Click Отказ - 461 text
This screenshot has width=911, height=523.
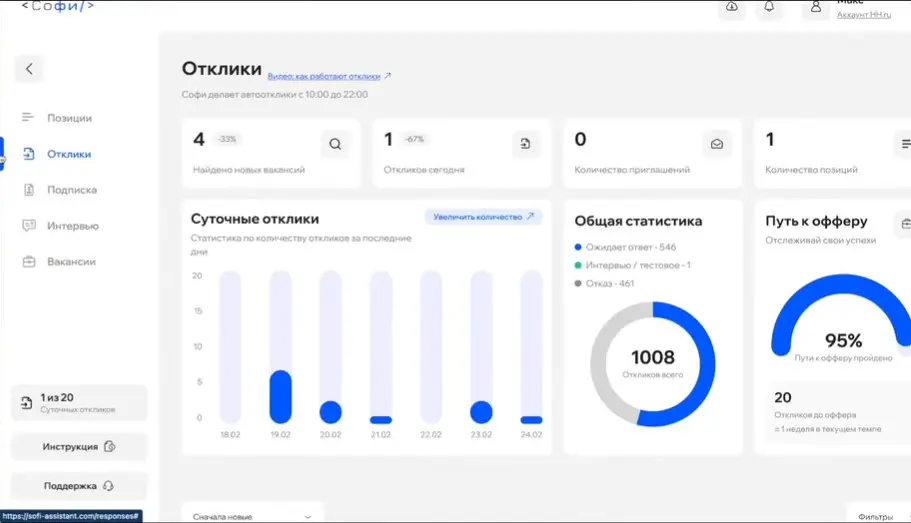(x=610, y=284)
